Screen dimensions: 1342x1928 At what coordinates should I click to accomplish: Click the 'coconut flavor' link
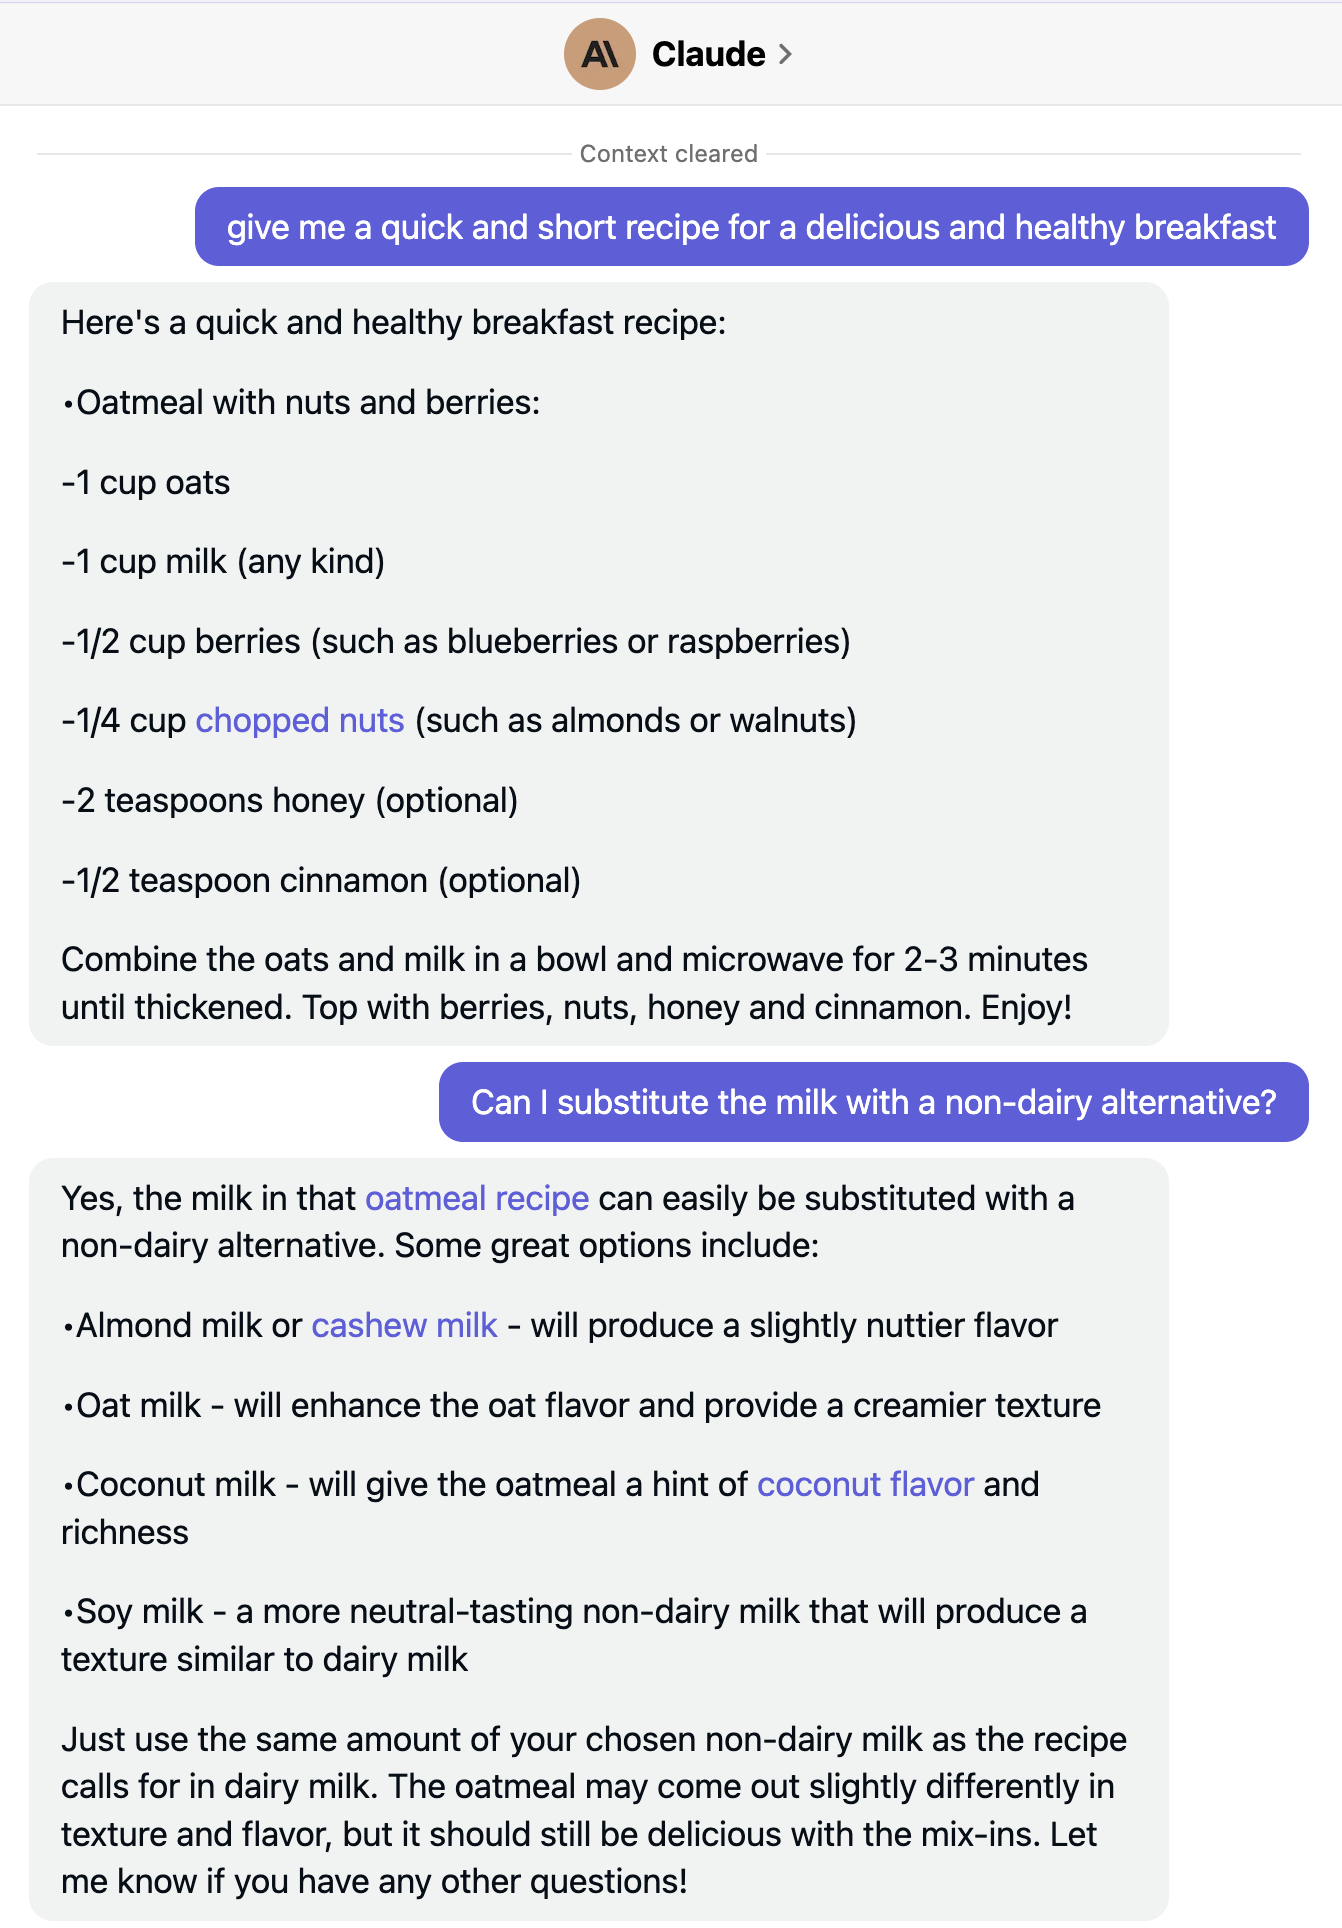tap(865, 1484)
